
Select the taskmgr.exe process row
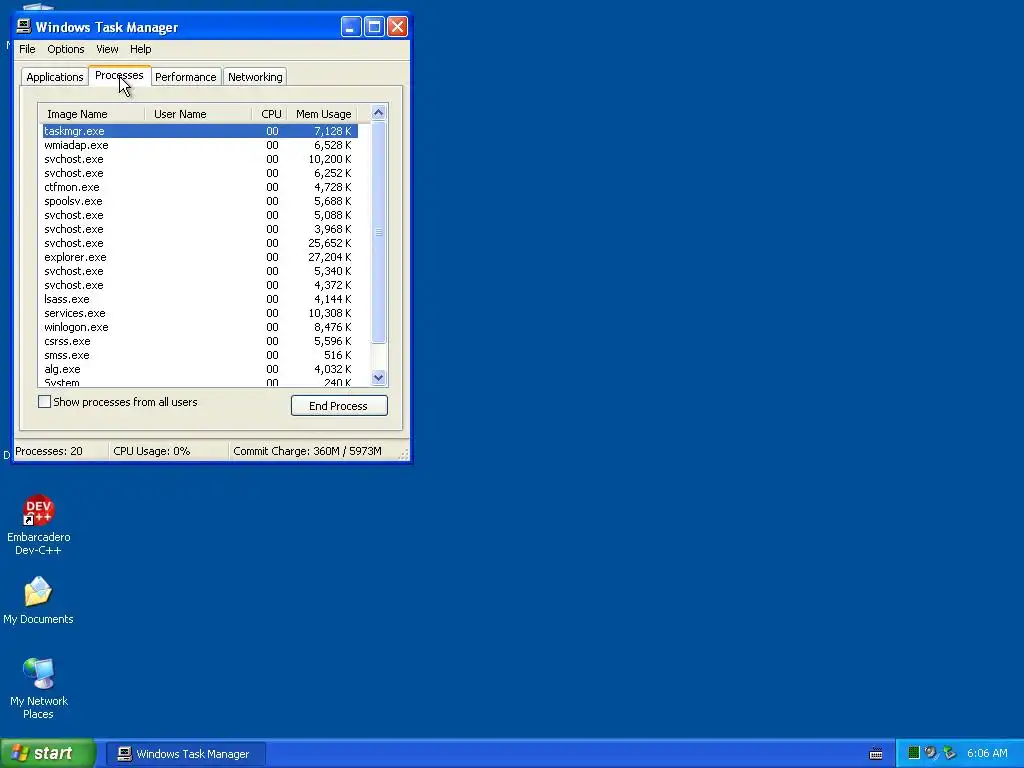pos(200,131)
